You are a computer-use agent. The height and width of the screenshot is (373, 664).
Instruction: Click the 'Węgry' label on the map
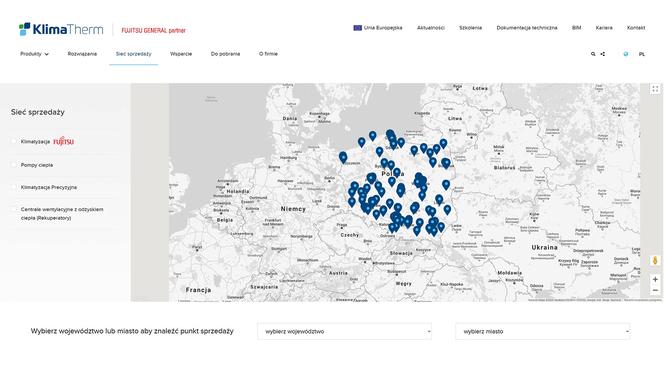click(404, 284)
